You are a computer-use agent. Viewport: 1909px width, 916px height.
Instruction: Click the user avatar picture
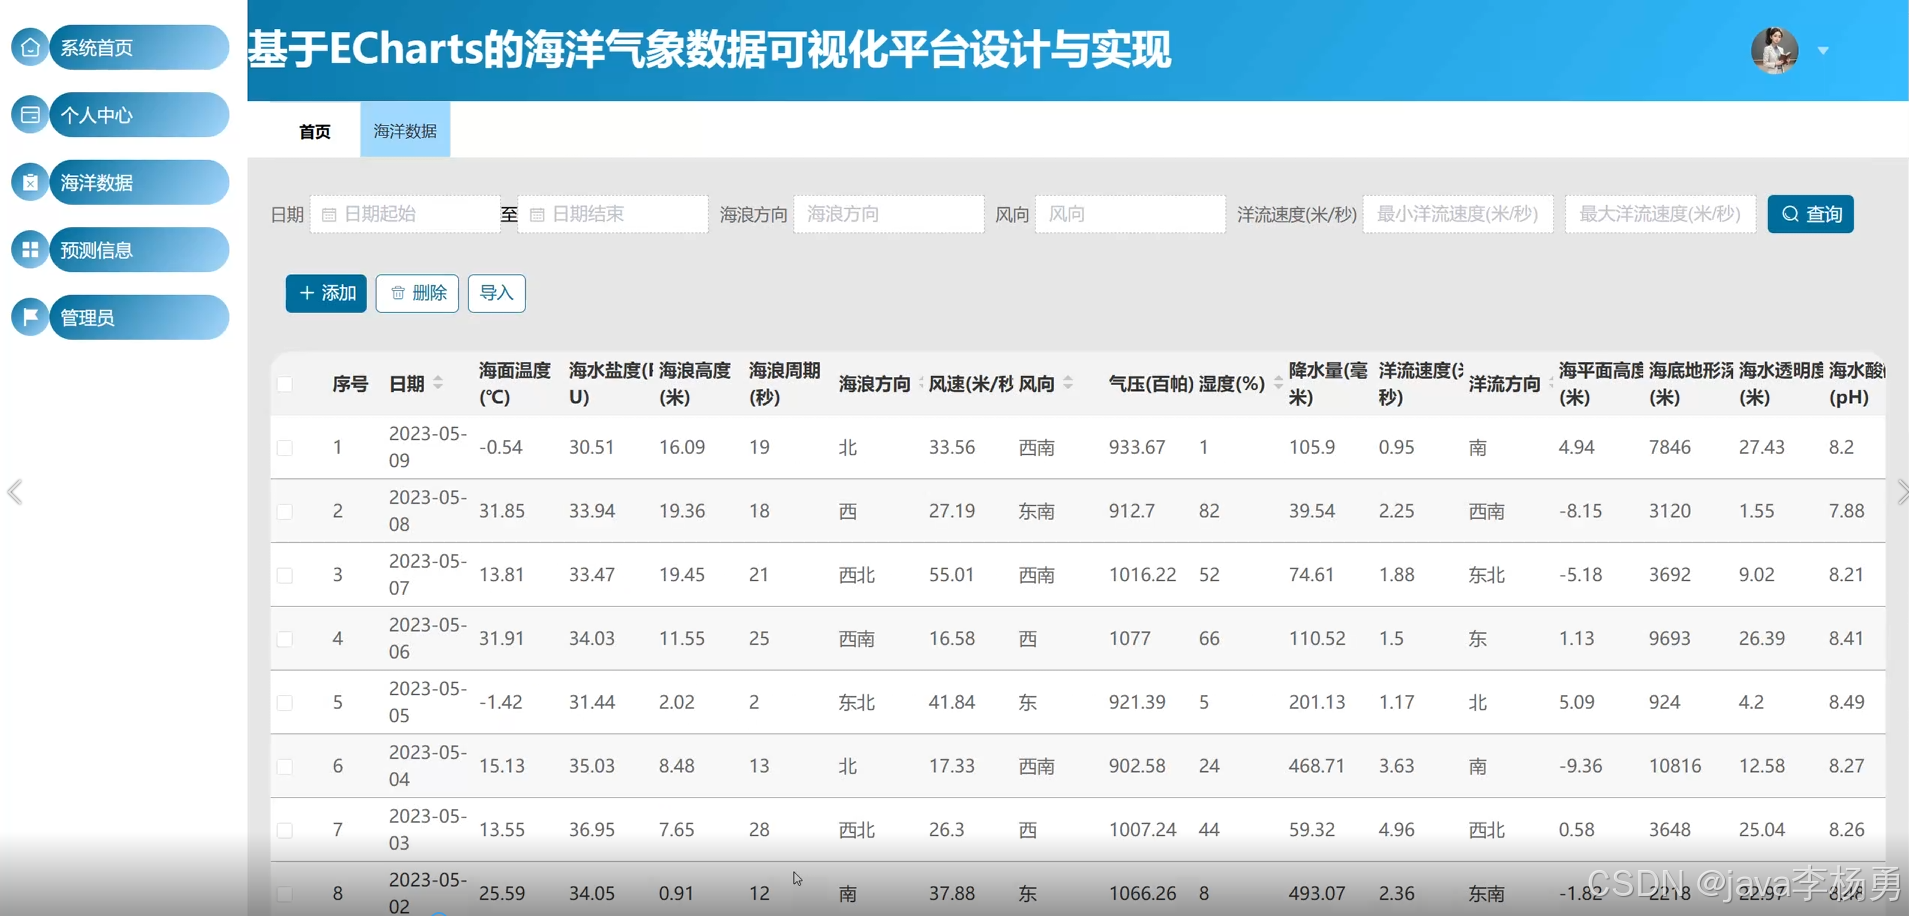click(1774, 50)
